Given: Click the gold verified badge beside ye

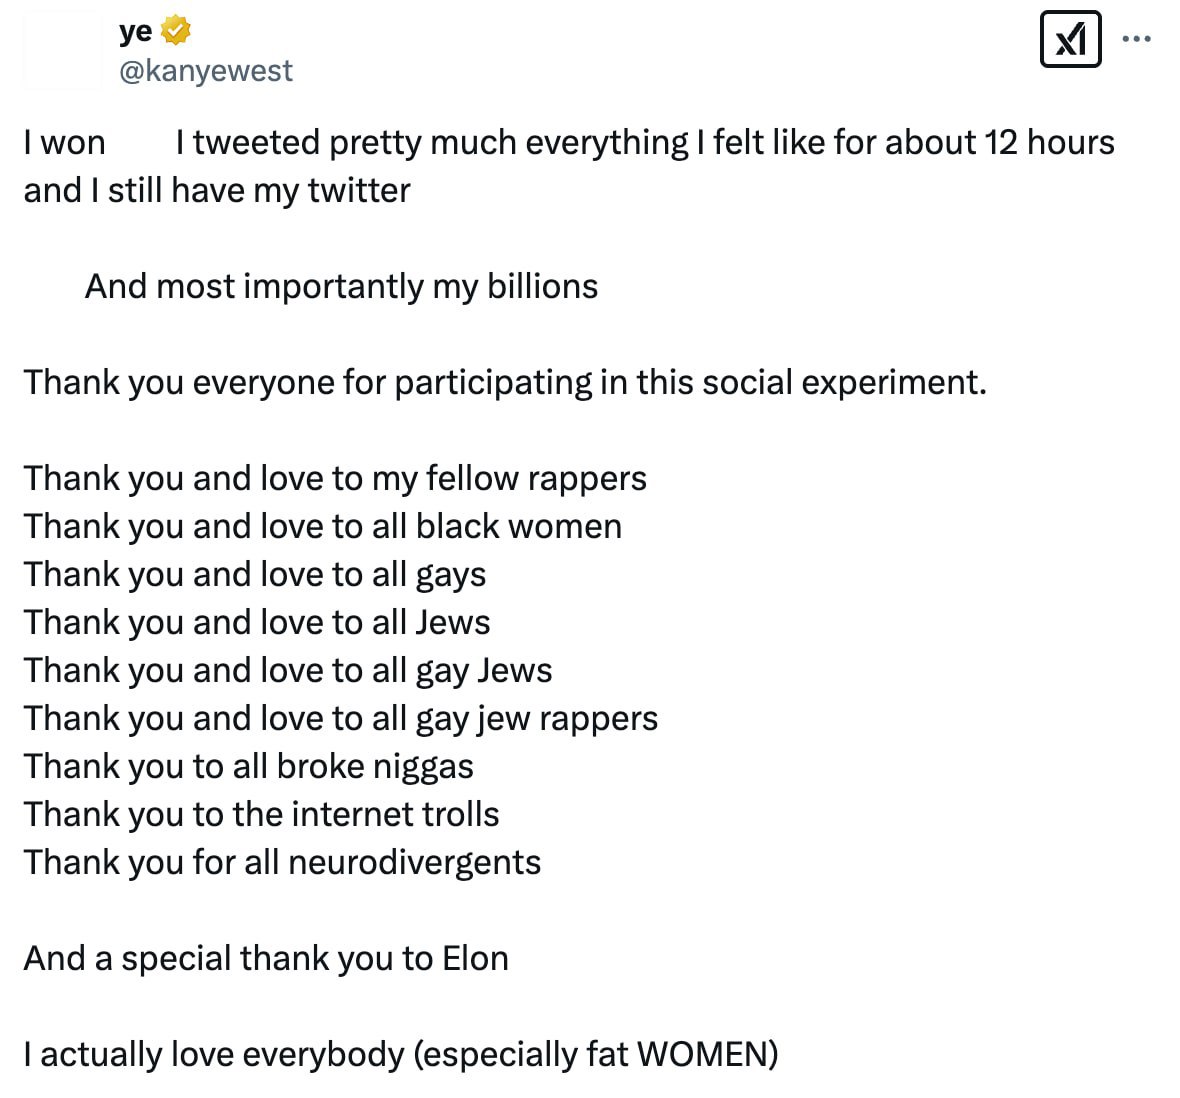Looking at the screenshot, I should pyautogui.click(x=175, y=31).
